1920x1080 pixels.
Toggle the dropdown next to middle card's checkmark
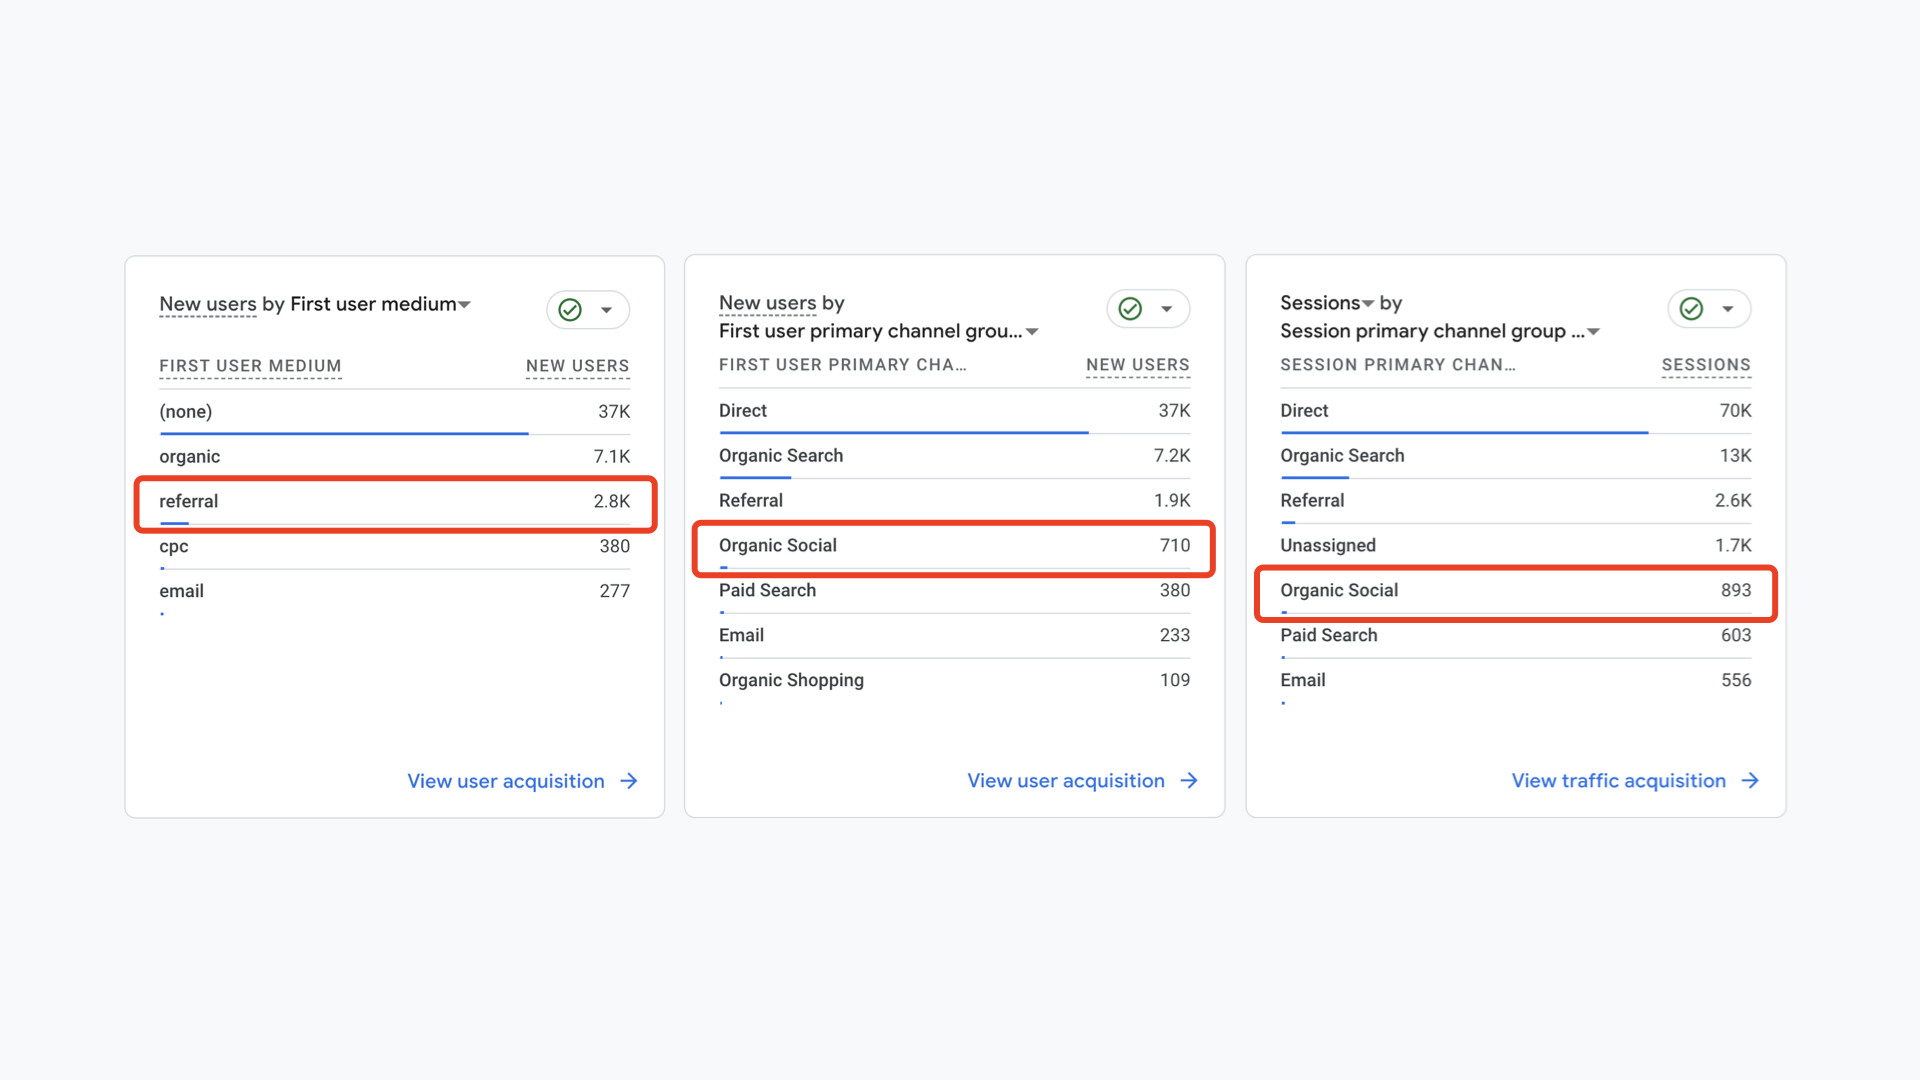(1168, 309)
